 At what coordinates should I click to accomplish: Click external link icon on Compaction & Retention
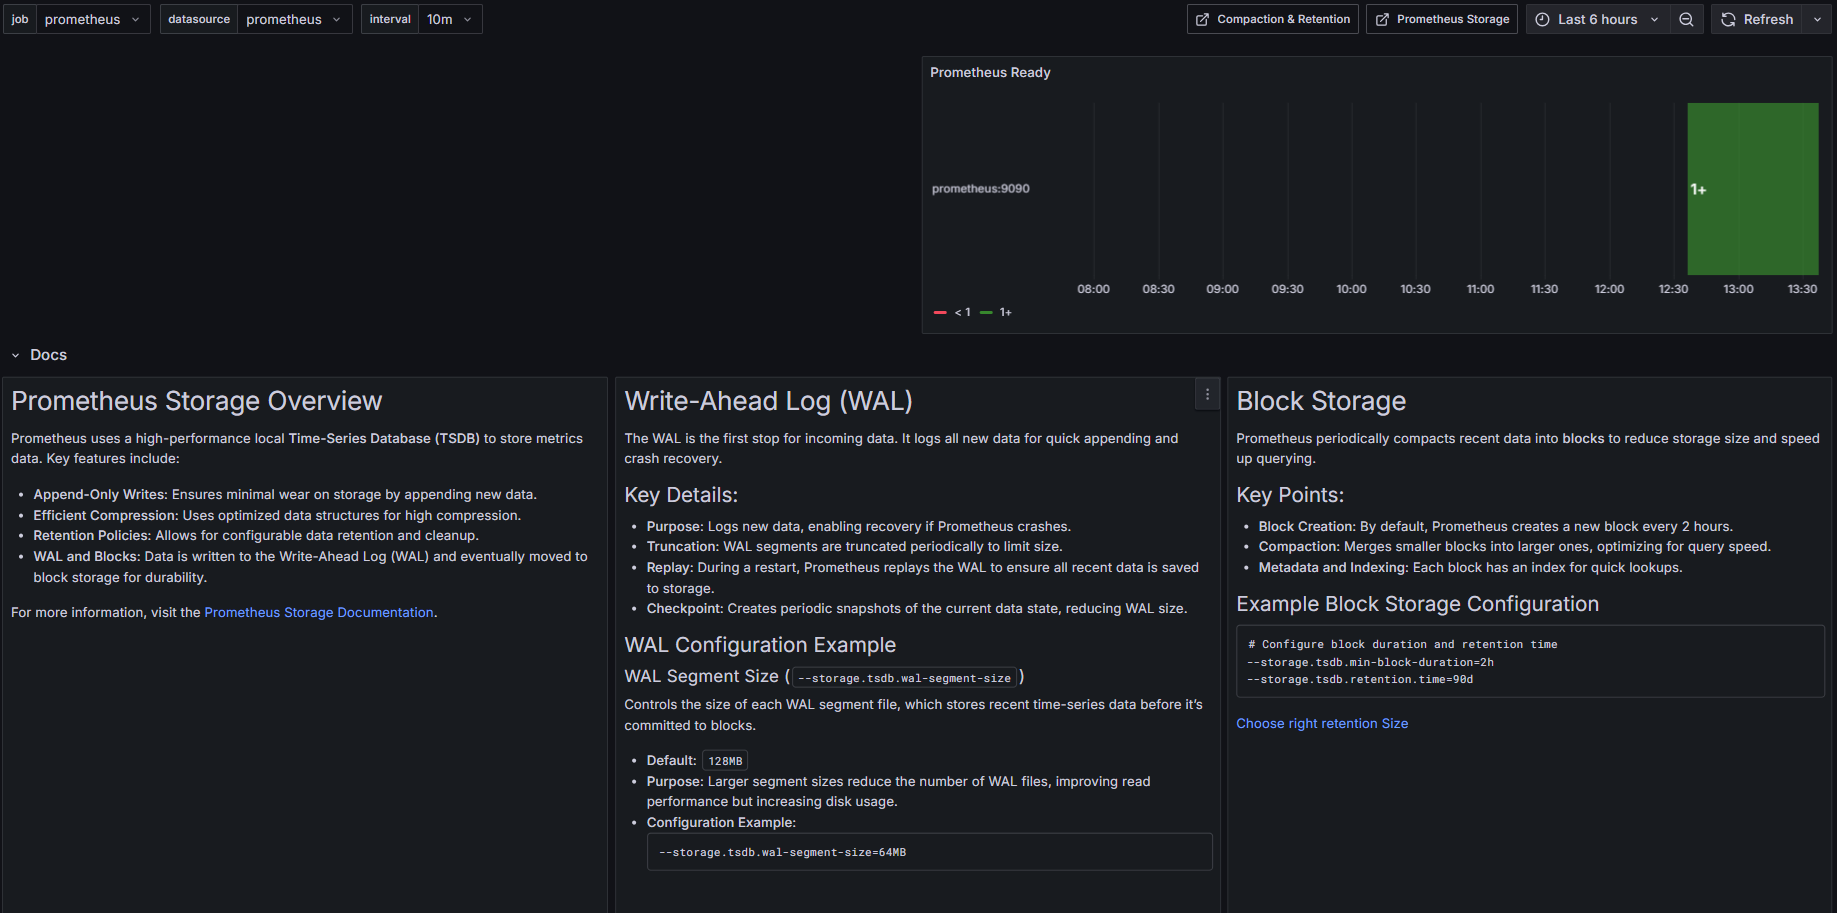[1203, 19]
